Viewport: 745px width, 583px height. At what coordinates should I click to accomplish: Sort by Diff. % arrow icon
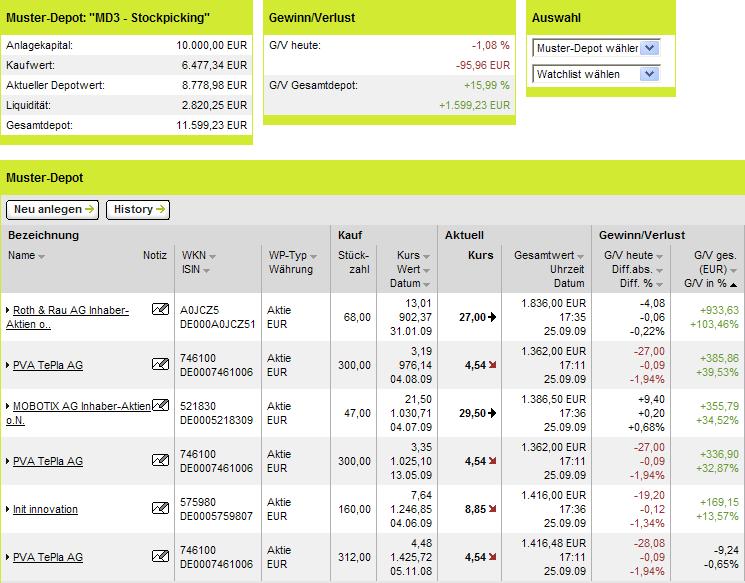[659, 285]
